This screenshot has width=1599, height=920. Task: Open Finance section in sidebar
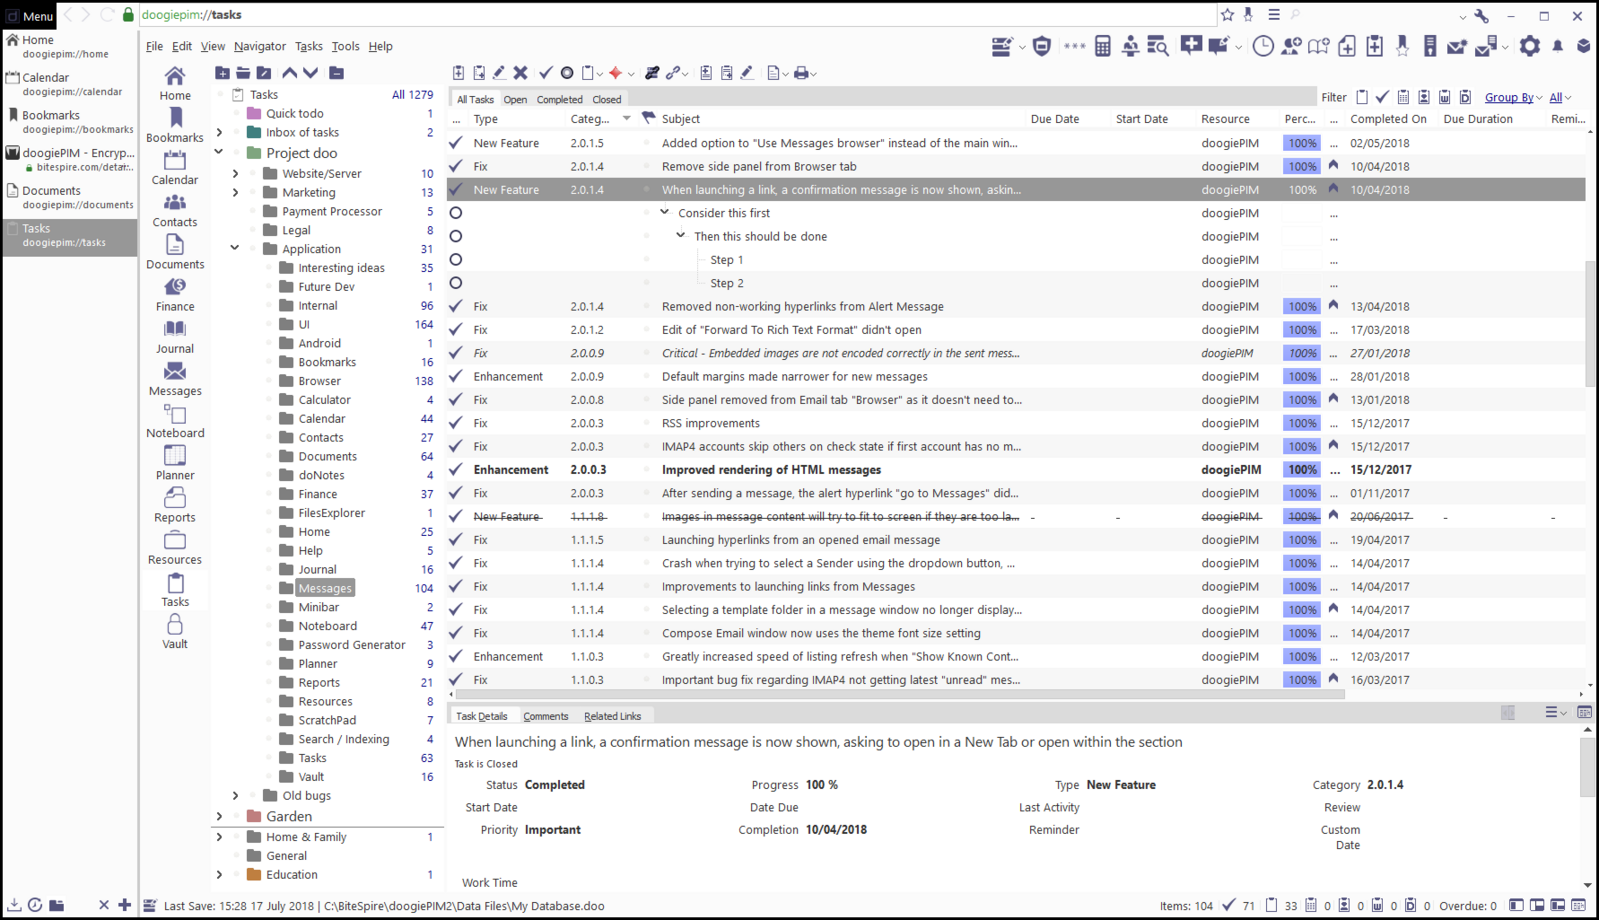coord(175,295)
